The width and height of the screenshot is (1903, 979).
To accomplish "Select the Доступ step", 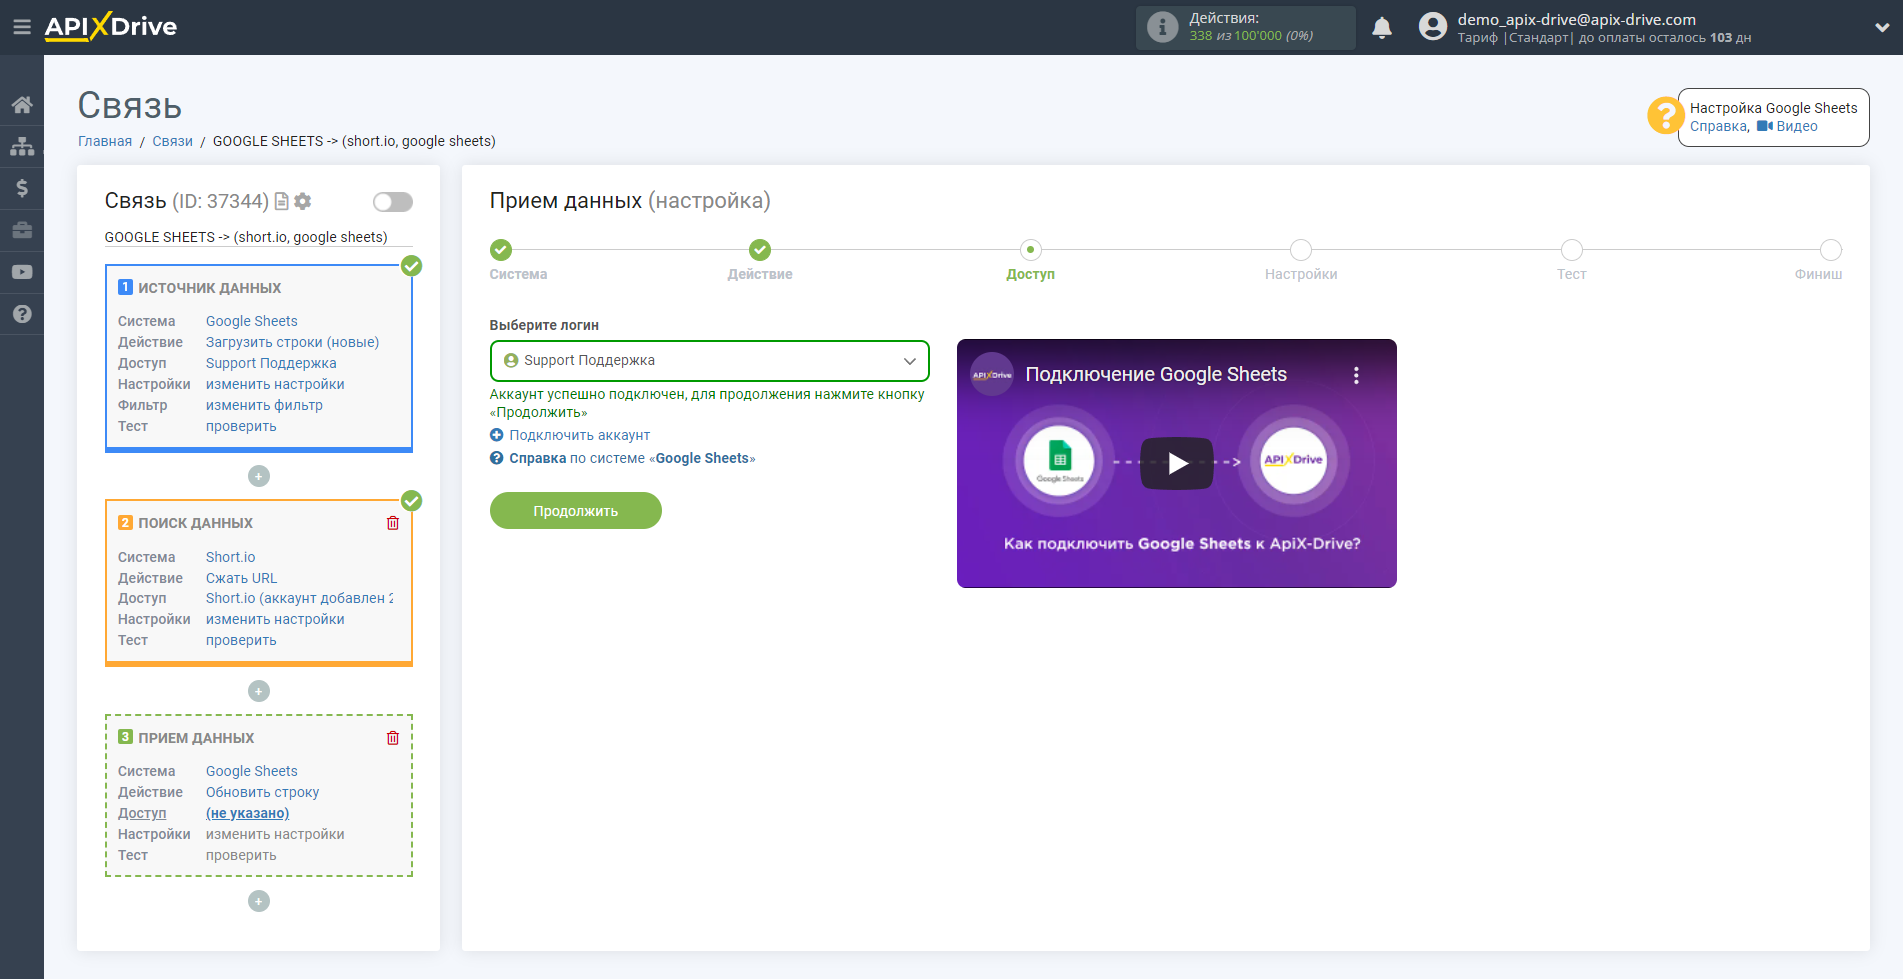I will click(x=1031, y=250).
